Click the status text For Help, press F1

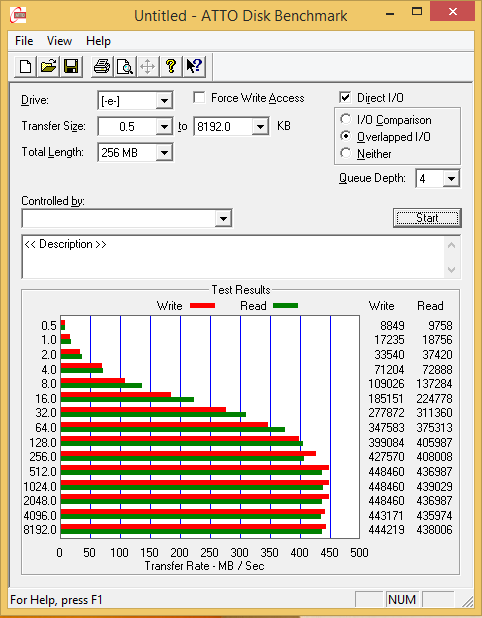click(x=56, y=600)
